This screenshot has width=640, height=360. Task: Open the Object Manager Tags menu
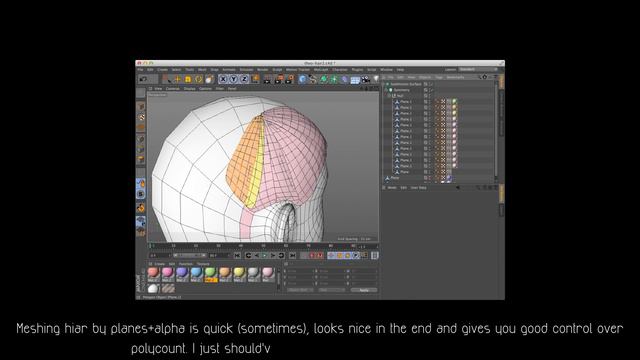pyautogui.click(x=439, y=77)
